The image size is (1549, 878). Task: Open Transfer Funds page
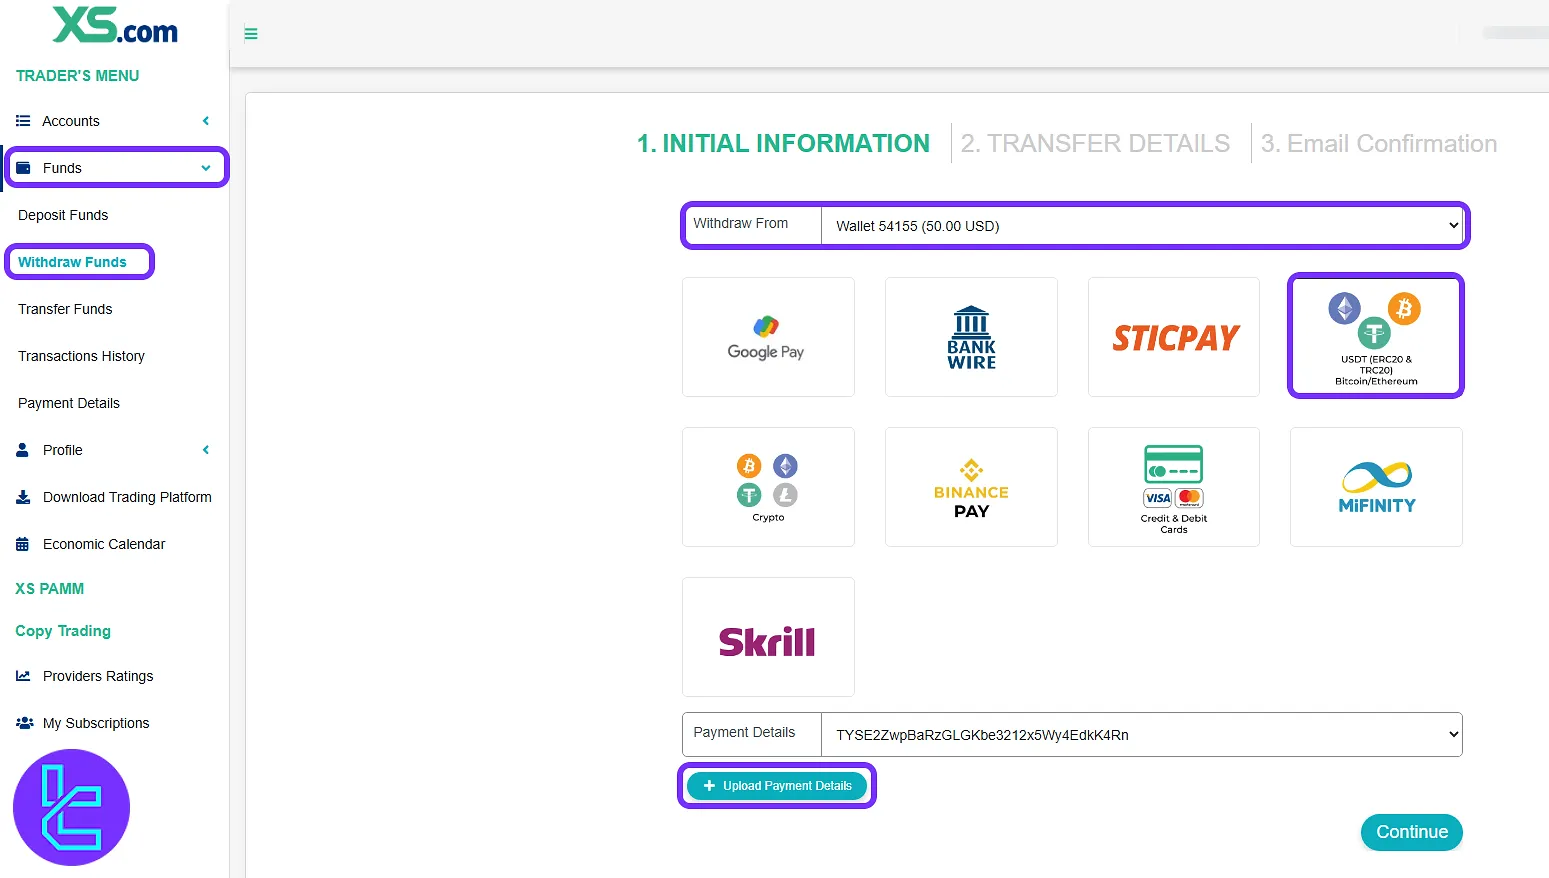[65, 309]
